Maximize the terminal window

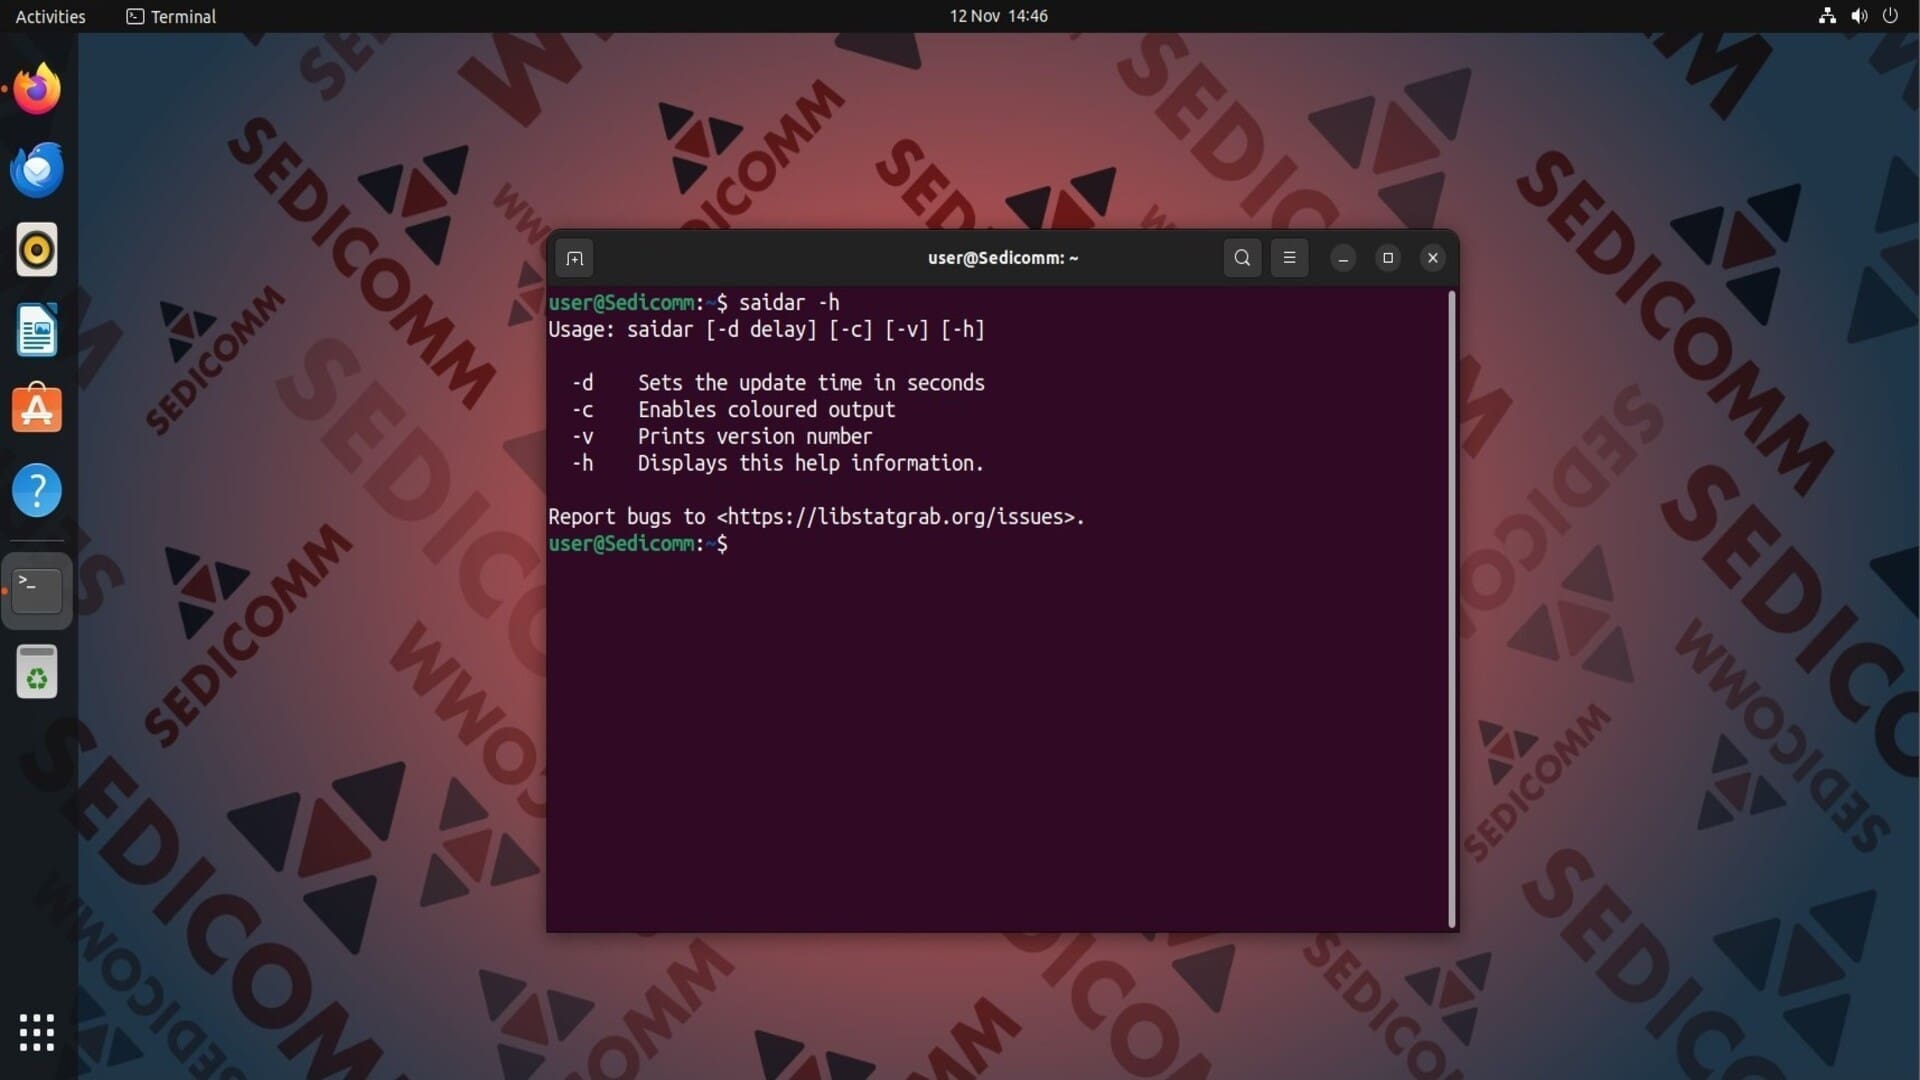point(1388,258)
